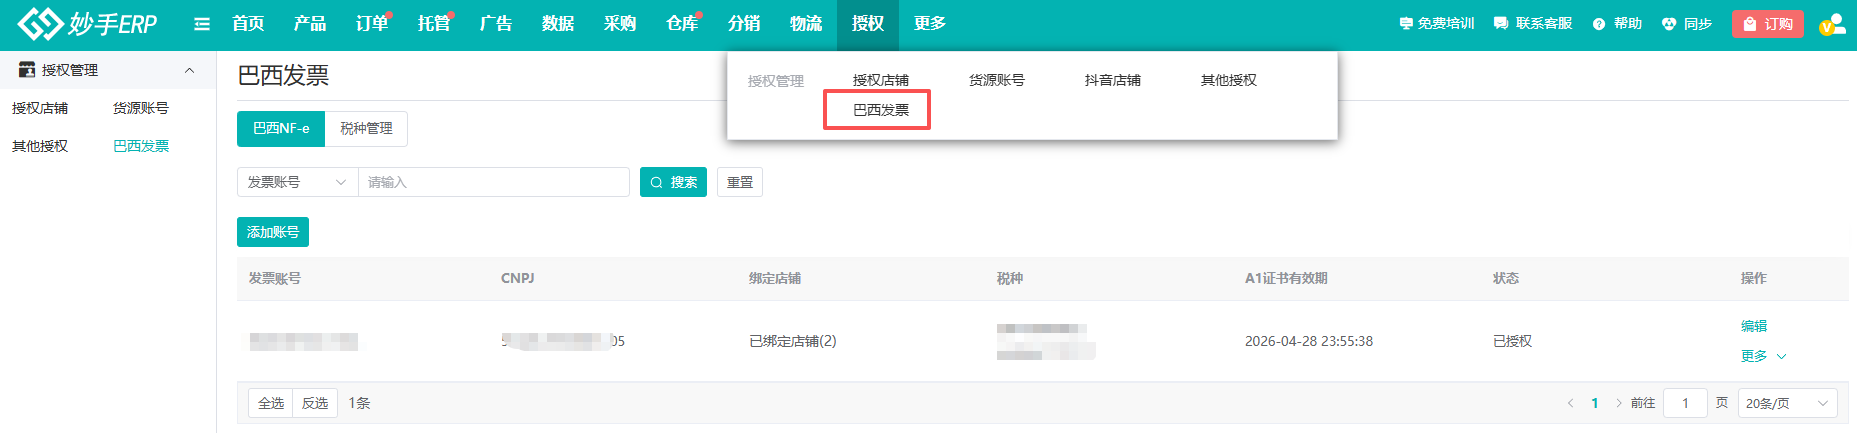The image size is (1857, 433).
Task: Choose 授权店铺 in the dropdown panel
Action: coord(881,80)
